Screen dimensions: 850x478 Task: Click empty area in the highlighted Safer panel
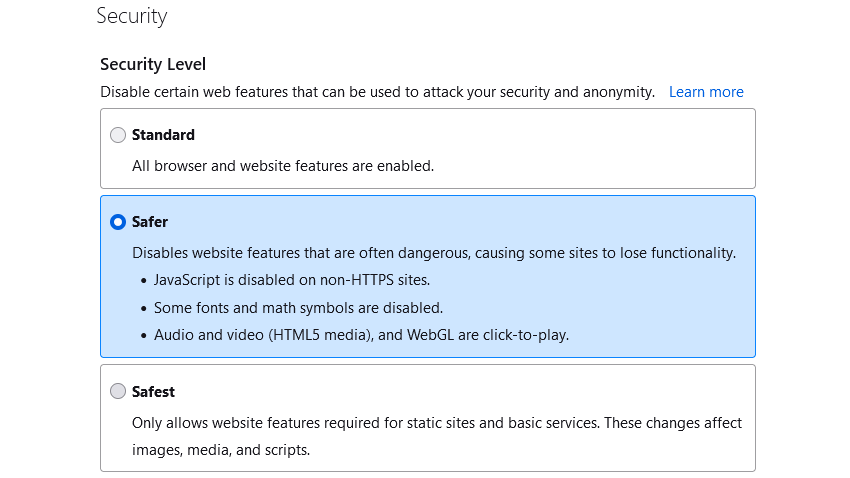coord(660,310)
